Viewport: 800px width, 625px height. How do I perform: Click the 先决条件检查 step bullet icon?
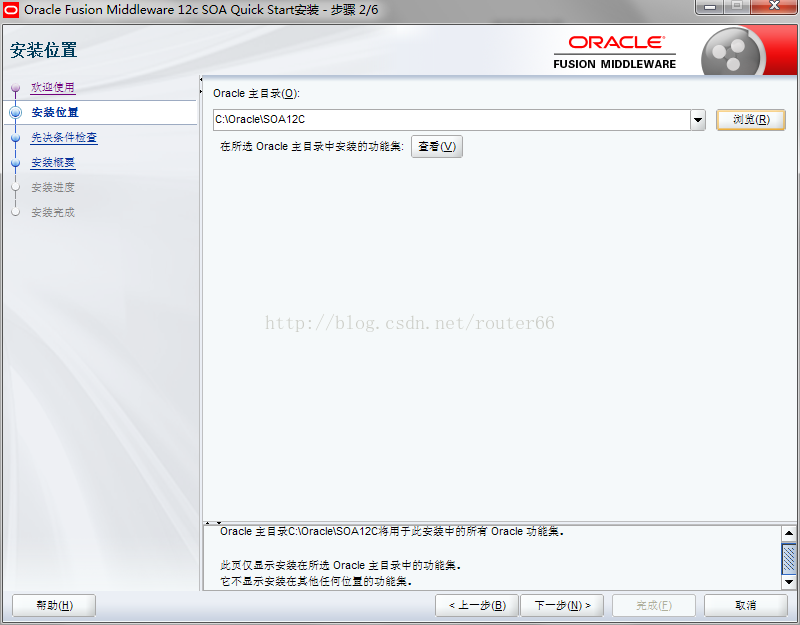[x=15, y=138]
